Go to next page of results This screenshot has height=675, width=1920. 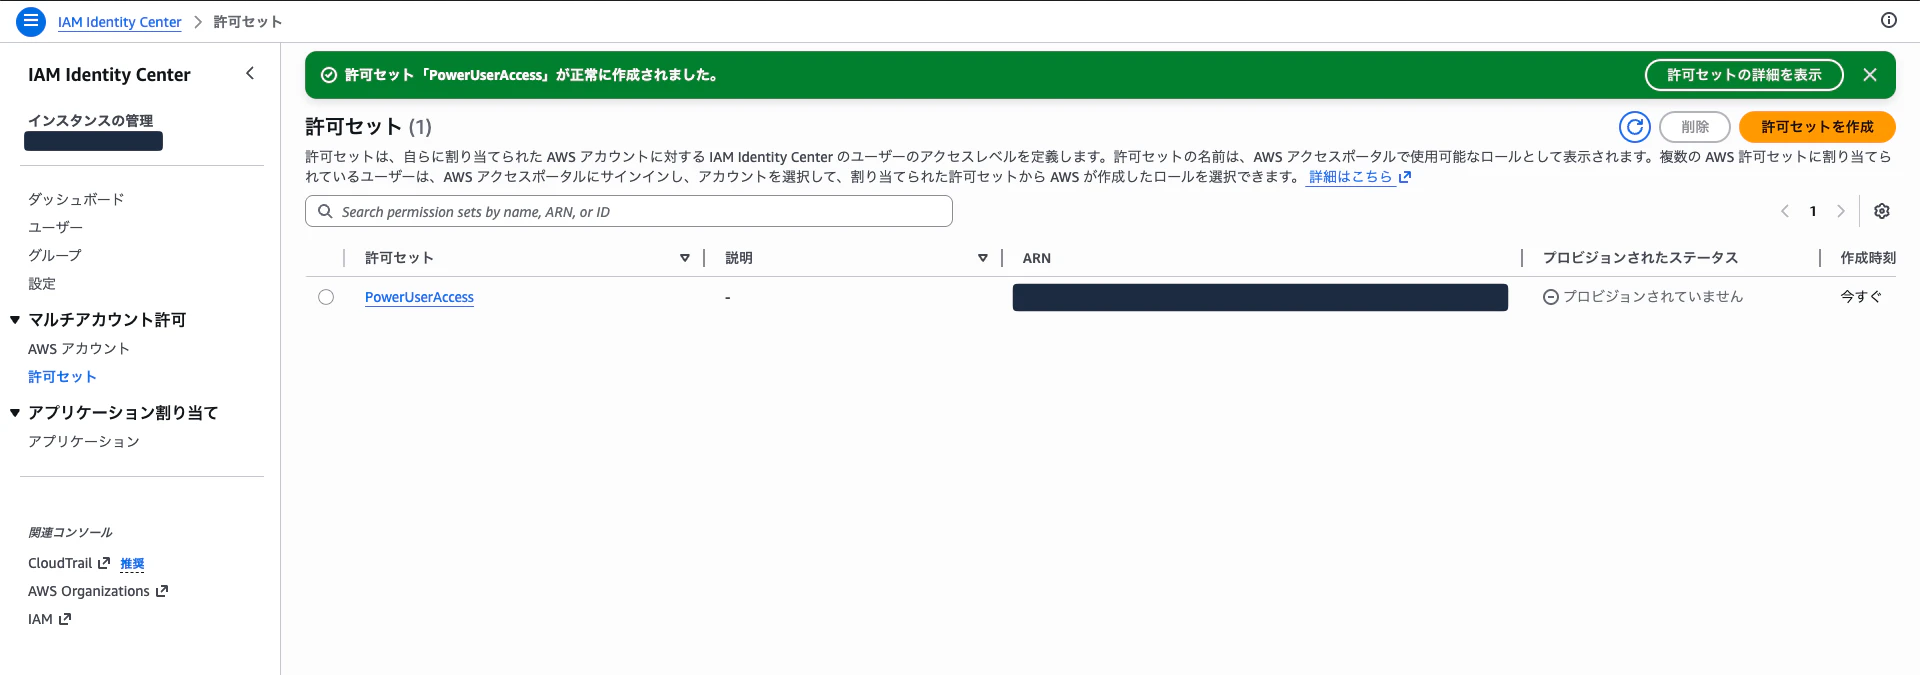point(1841,211)
